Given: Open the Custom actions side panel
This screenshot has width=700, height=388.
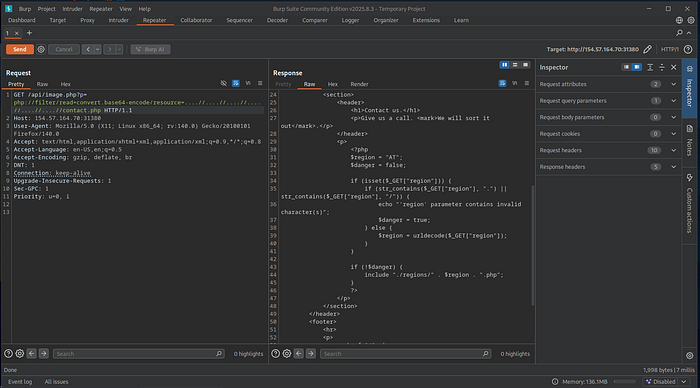Looking at the screenshot, I should (689, 204).
